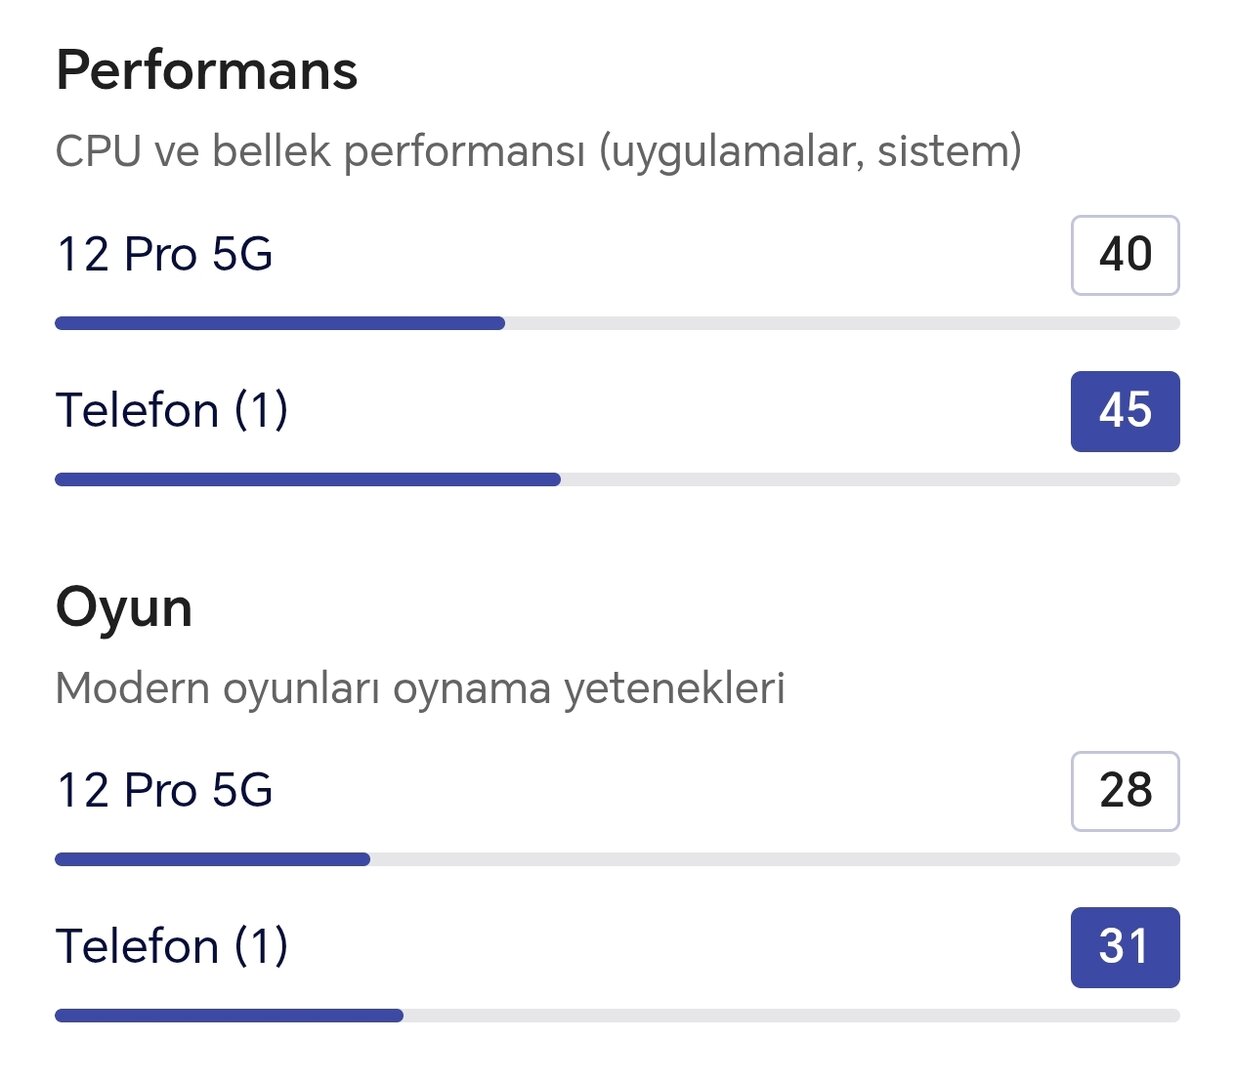The height and width of the screenshot is (1080, 1235).
Task: Select the CPU ve bellek performansı description
Action: pyautogui.click(x=538, y=152)
